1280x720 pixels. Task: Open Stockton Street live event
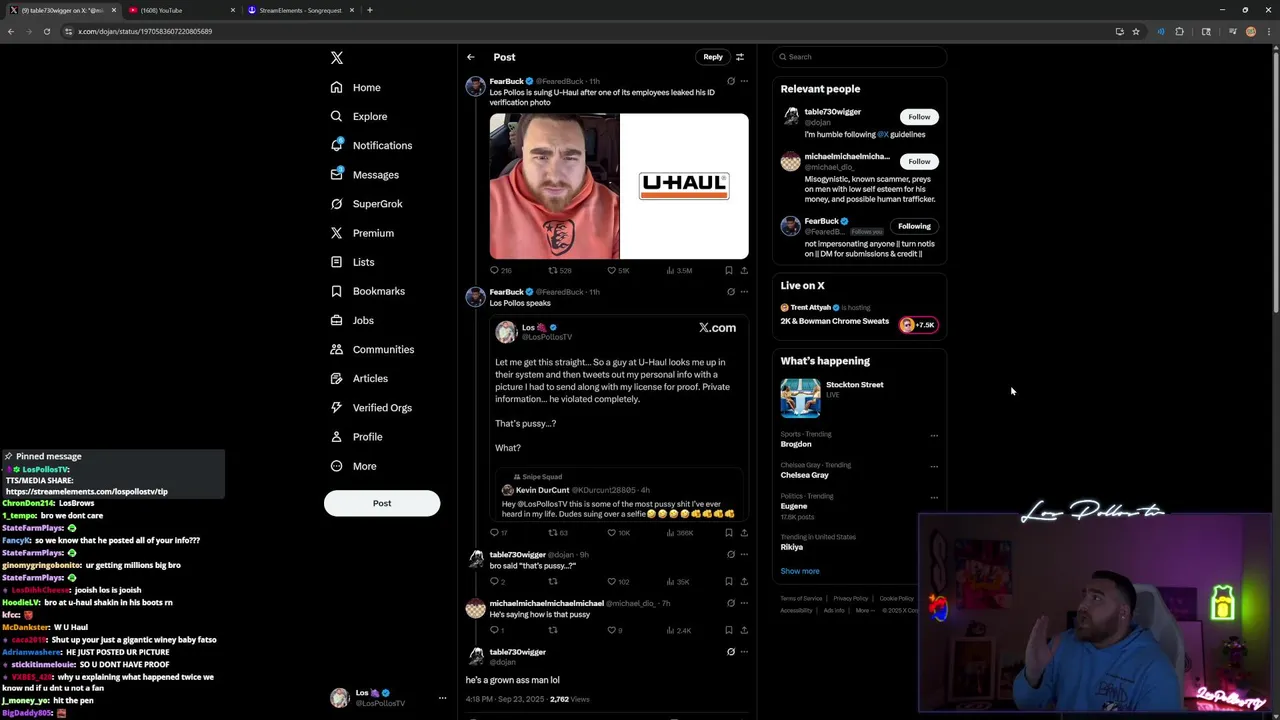pyautogui.click(x=859, y=398)
